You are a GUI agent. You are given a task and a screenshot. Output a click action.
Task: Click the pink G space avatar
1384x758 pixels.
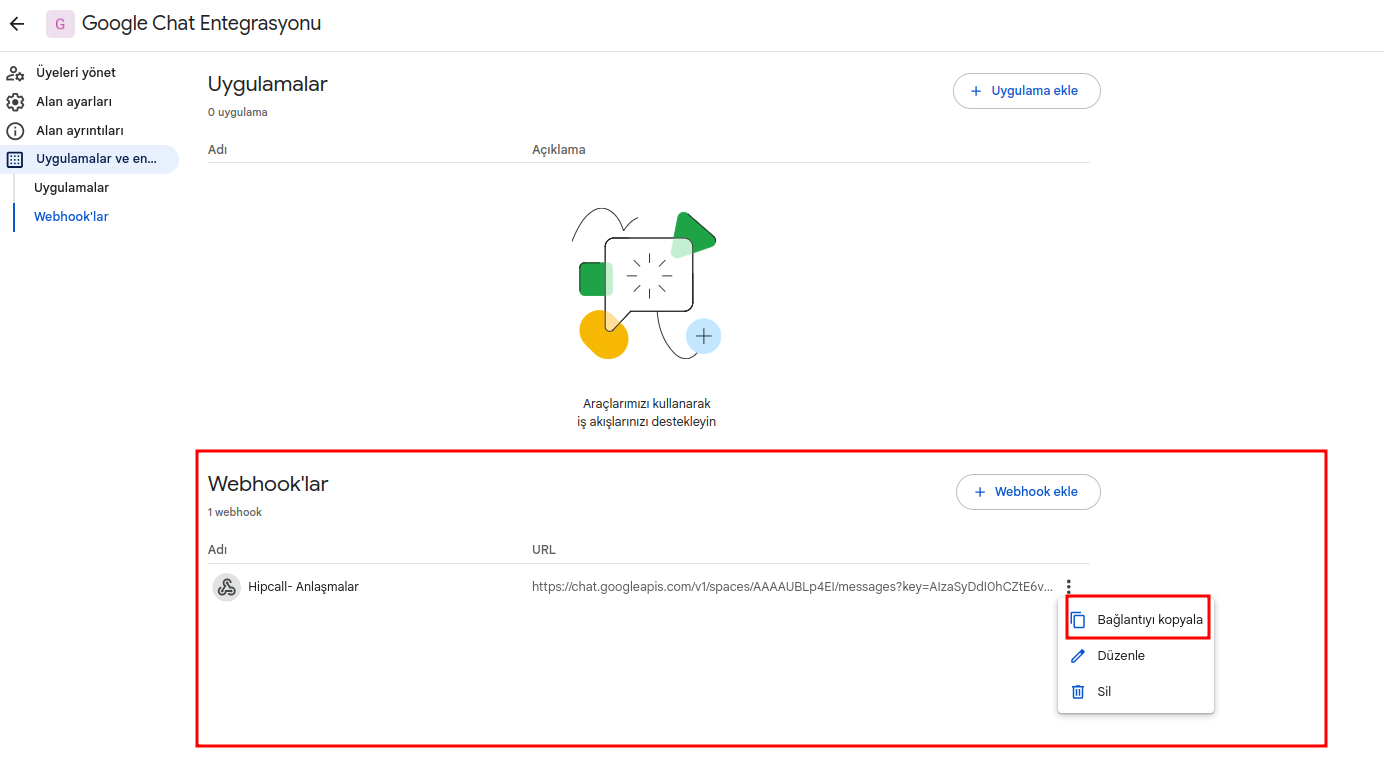(x=60, y=24)
